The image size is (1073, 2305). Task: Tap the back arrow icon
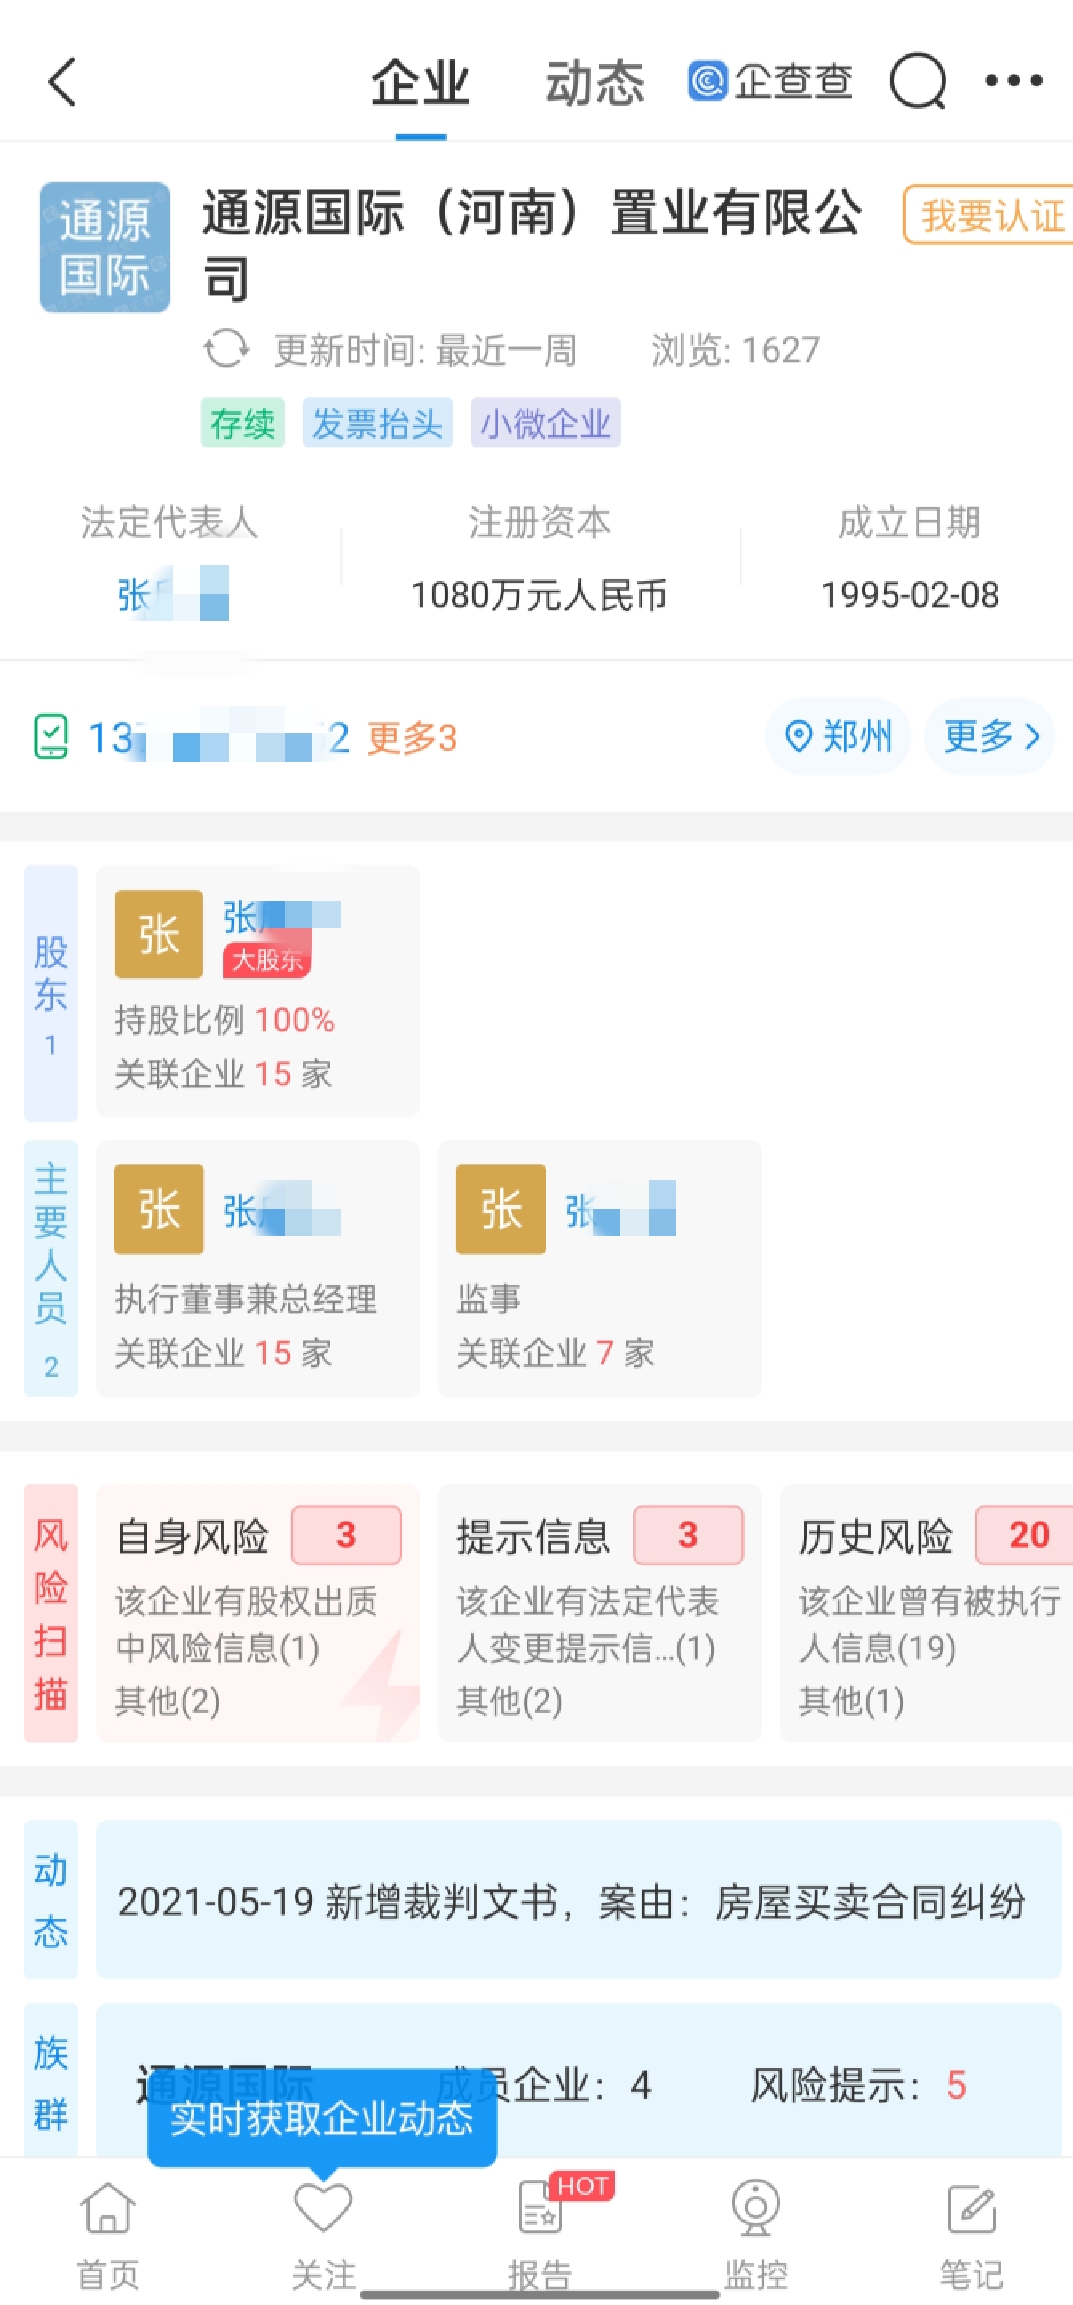point(62,82)
